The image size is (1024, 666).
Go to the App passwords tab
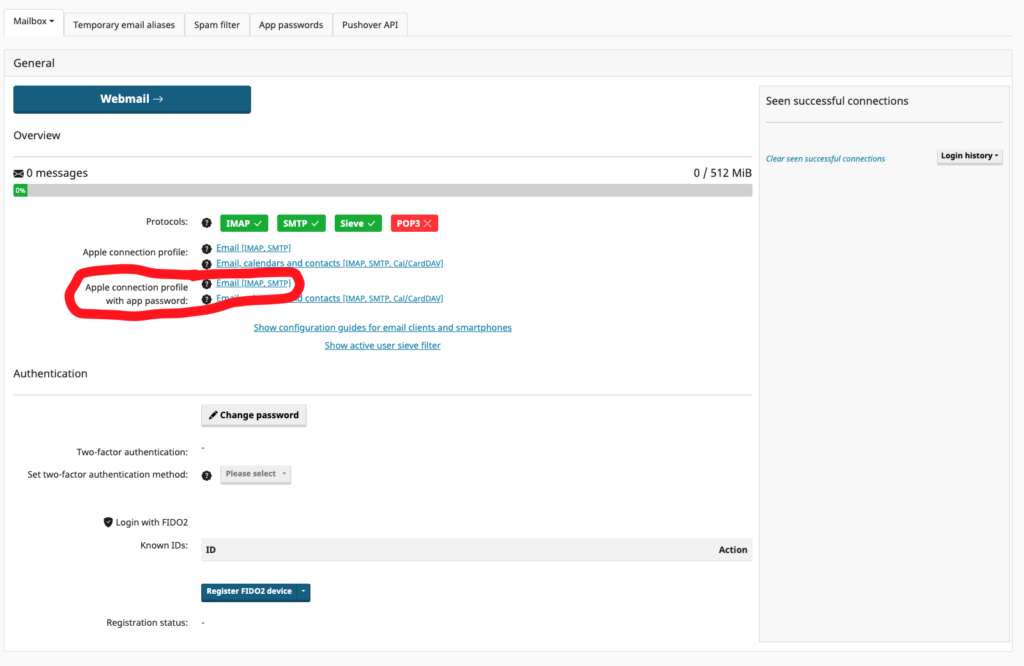coord(290,25)
